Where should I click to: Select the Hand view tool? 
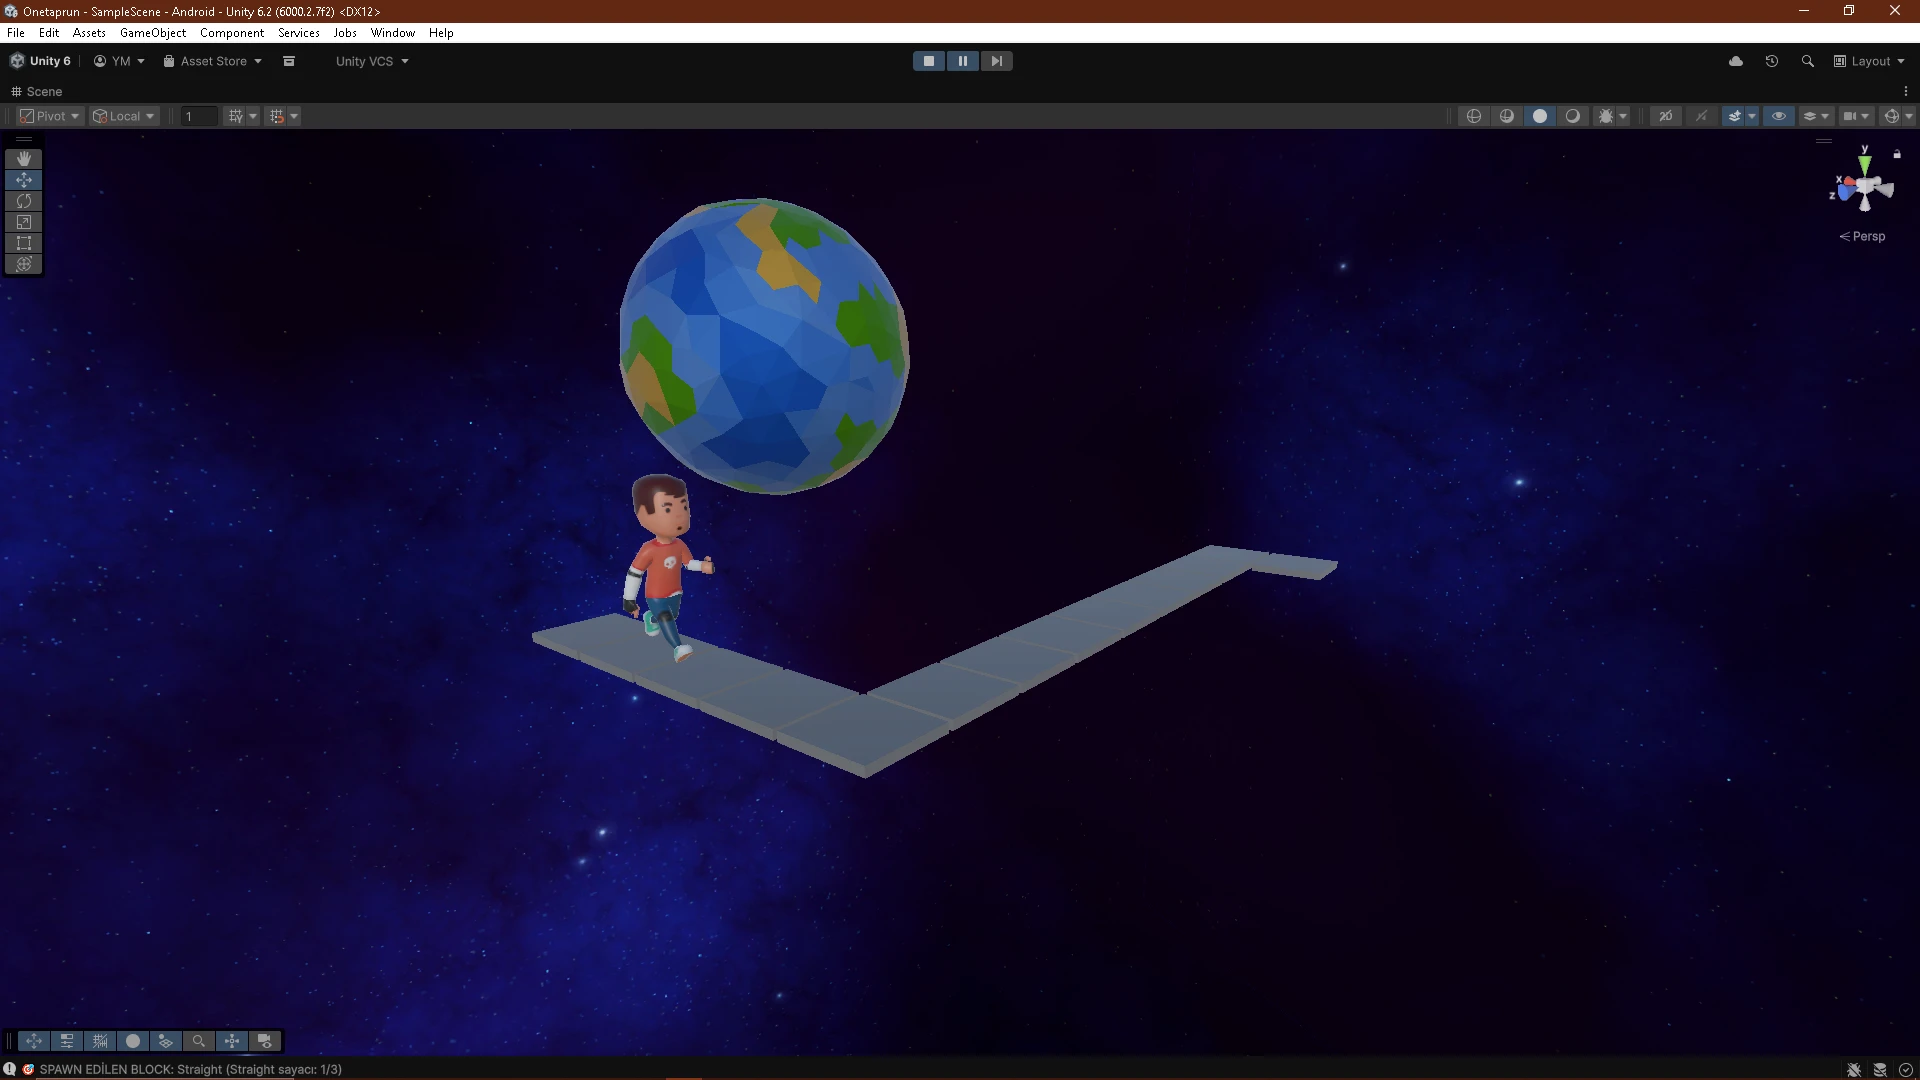[24, 159]
